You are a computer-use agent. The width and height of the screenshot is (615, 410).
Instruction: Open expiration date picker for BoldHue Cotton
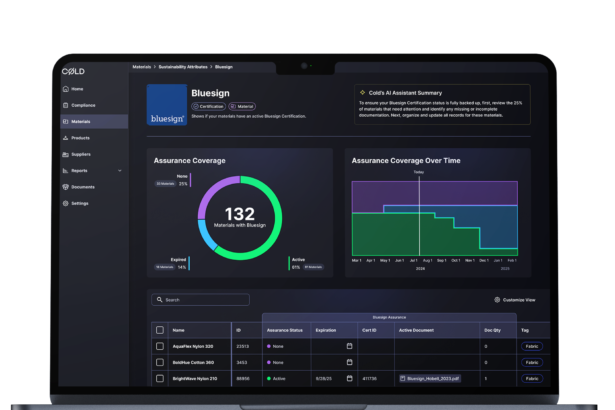(350, 363)
